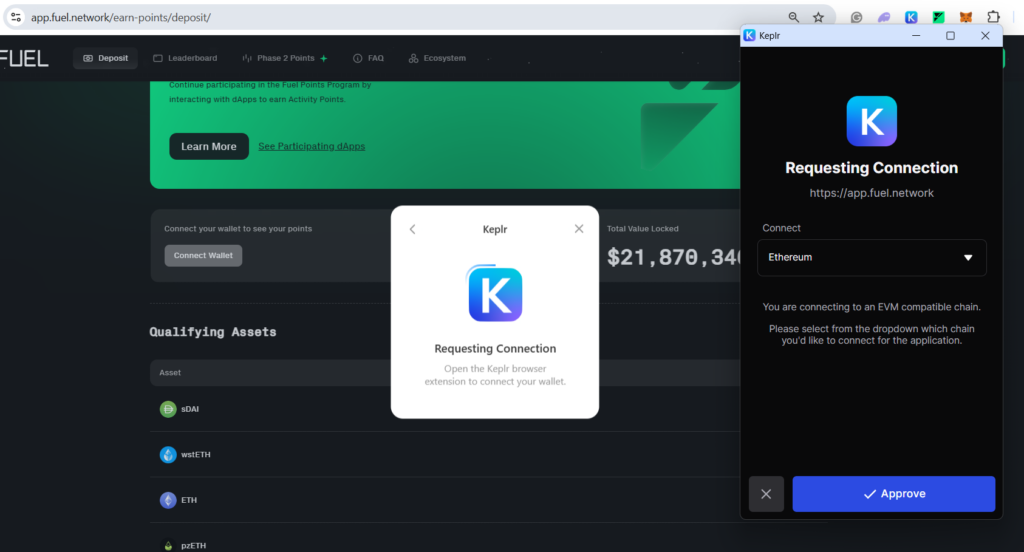This screenshot has width=1024, height=552.
Task: Expand the Ethereum chain dropdown
Action: coord(873,257)
